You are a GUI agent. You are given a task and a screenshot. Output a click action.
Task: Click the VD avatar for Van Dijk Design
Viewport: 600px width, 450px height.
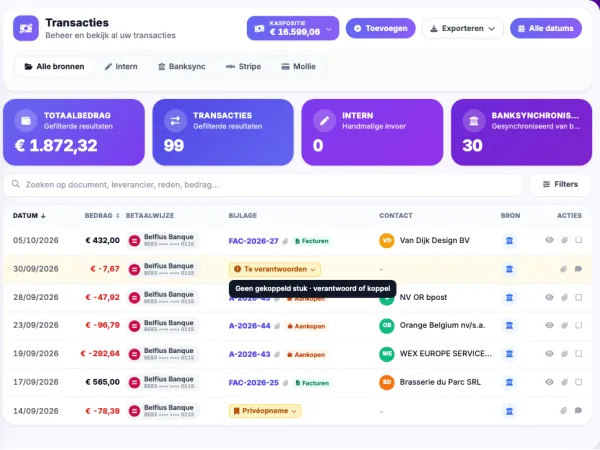(387, 241)
